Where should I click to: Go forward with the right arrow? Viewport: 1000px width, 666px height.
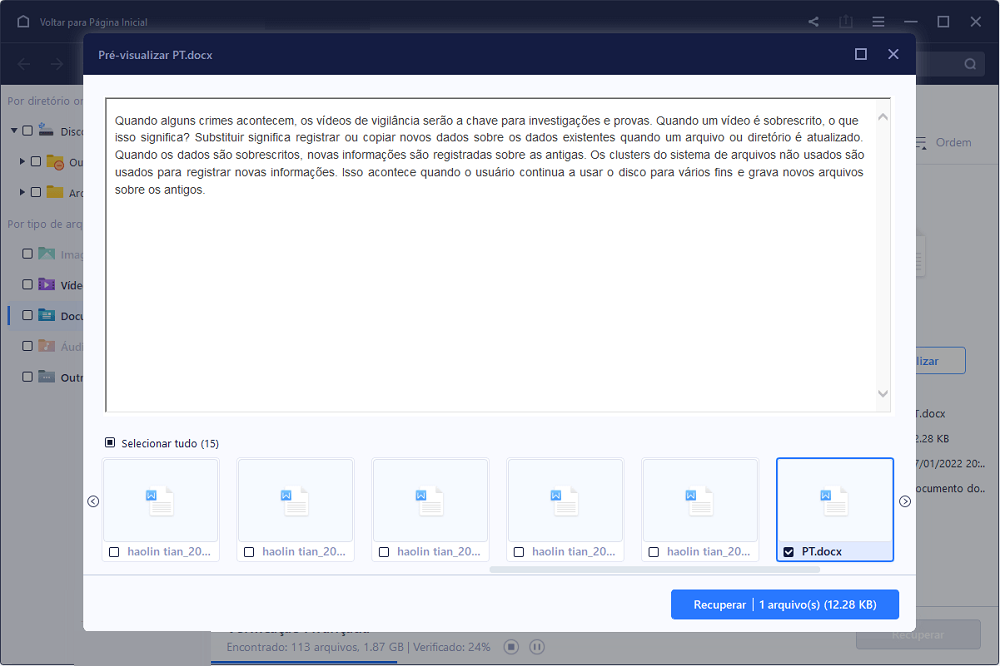click(57, 64)
